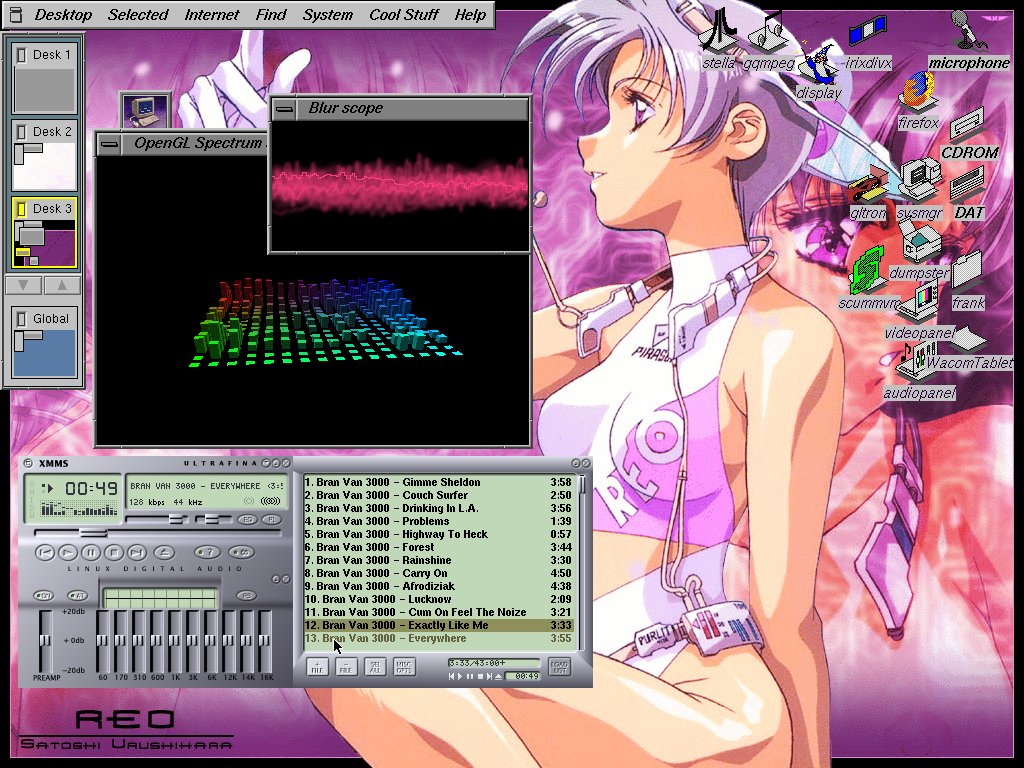Click the eject button in XMMS main window
Image resolution: width=1024 pixels, height=768 pixels.
point(164,552)
